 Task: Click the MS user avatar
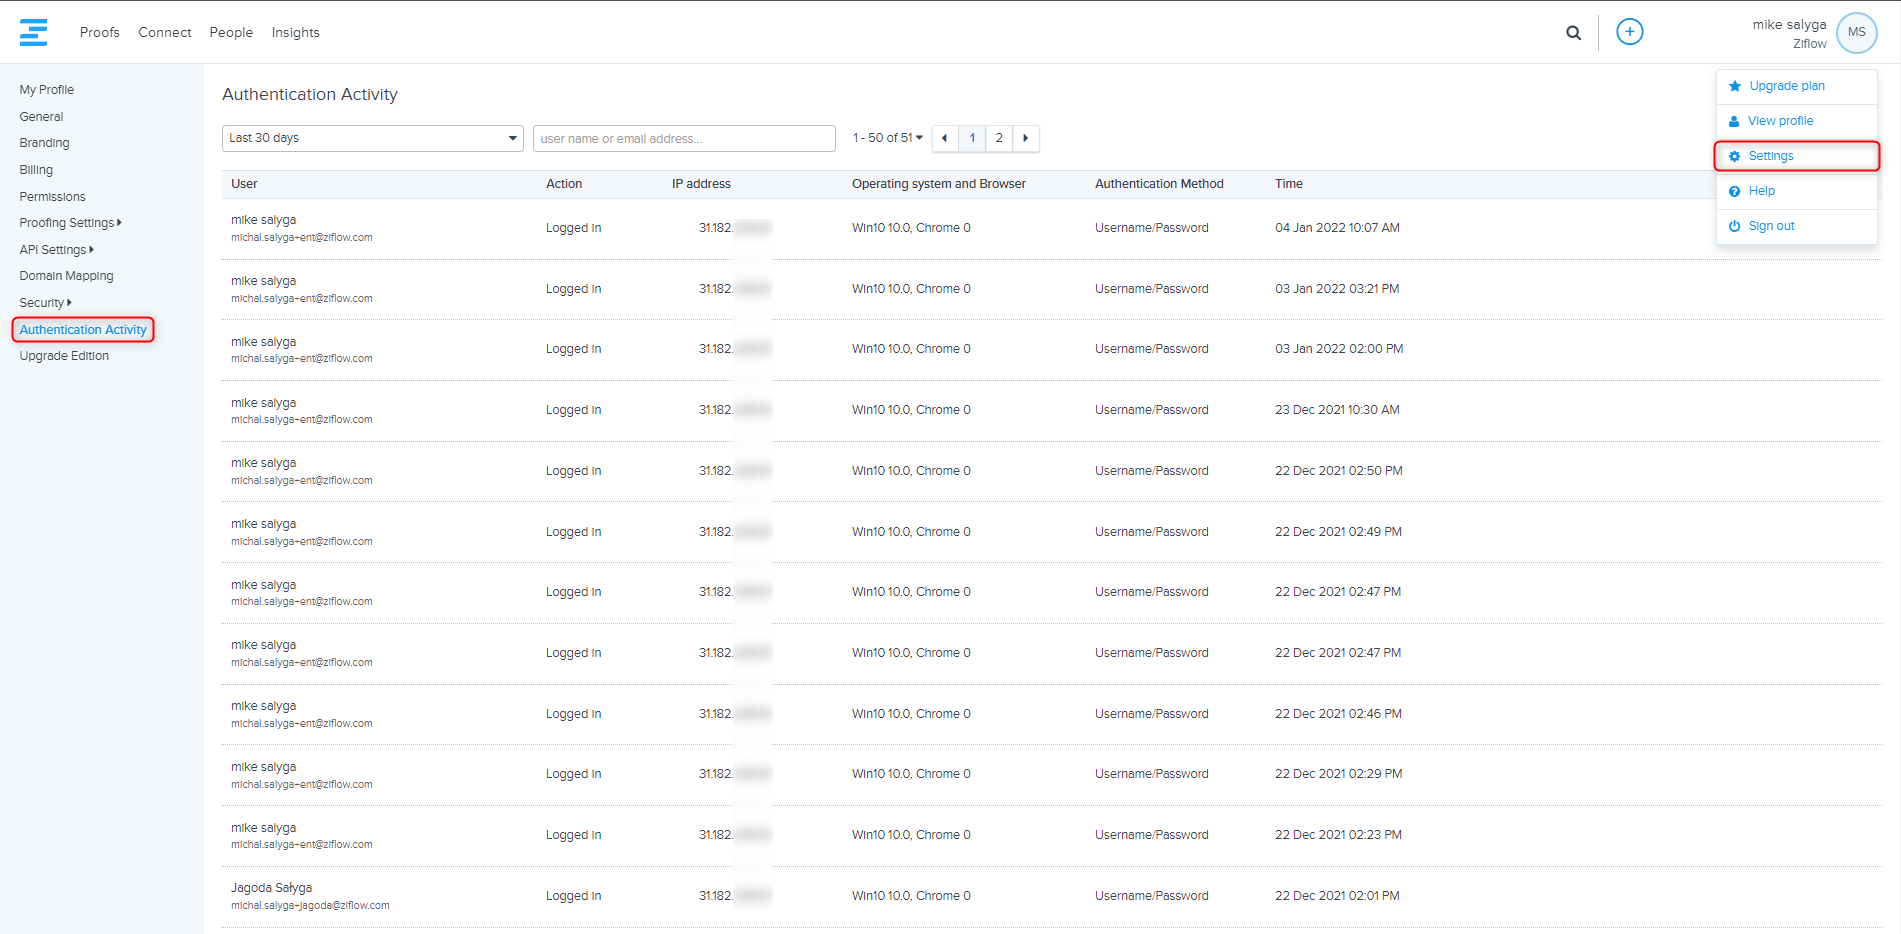pyautogui.click(x=1856, y=32)
